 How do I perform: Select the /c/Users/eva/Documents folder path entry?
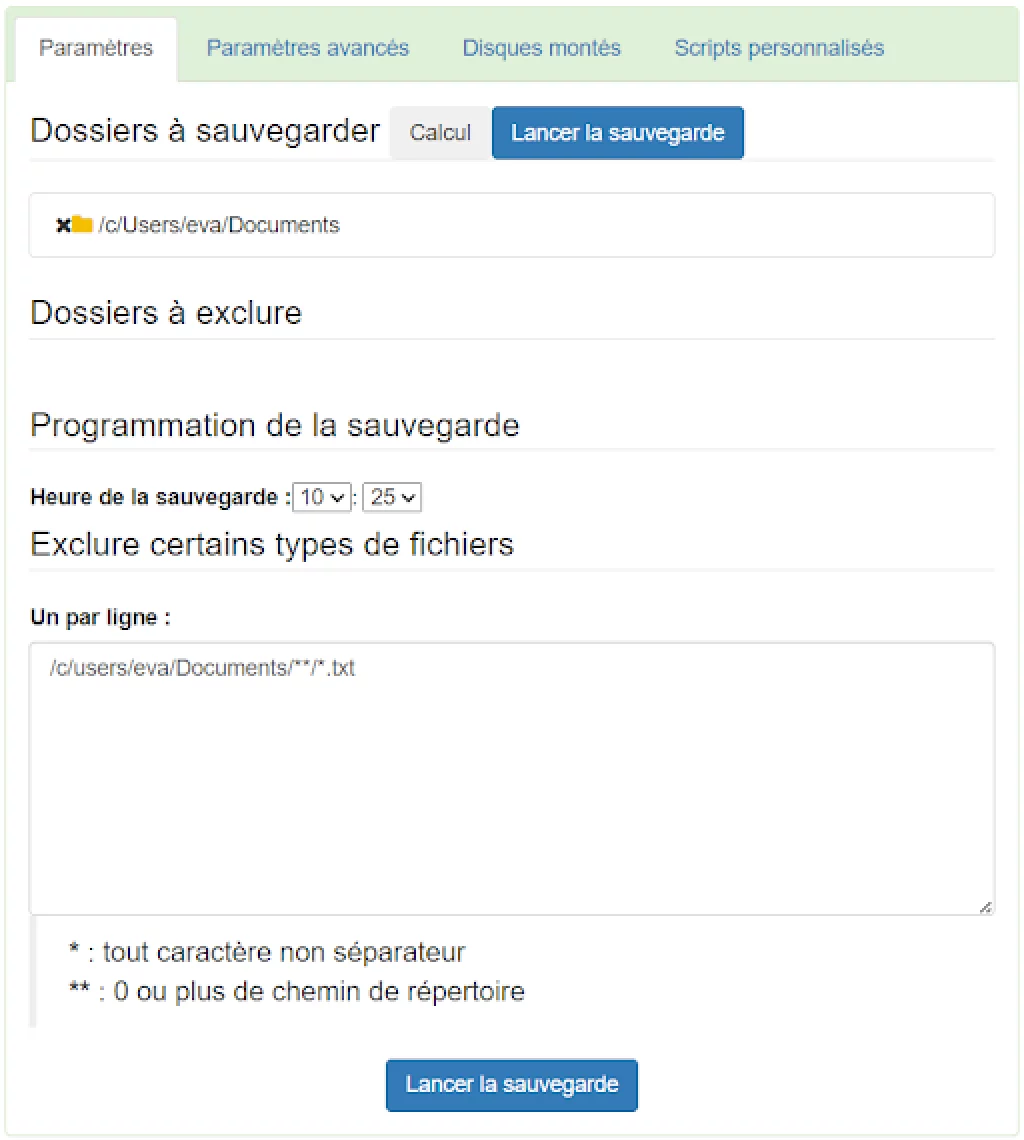click(219, 226)
